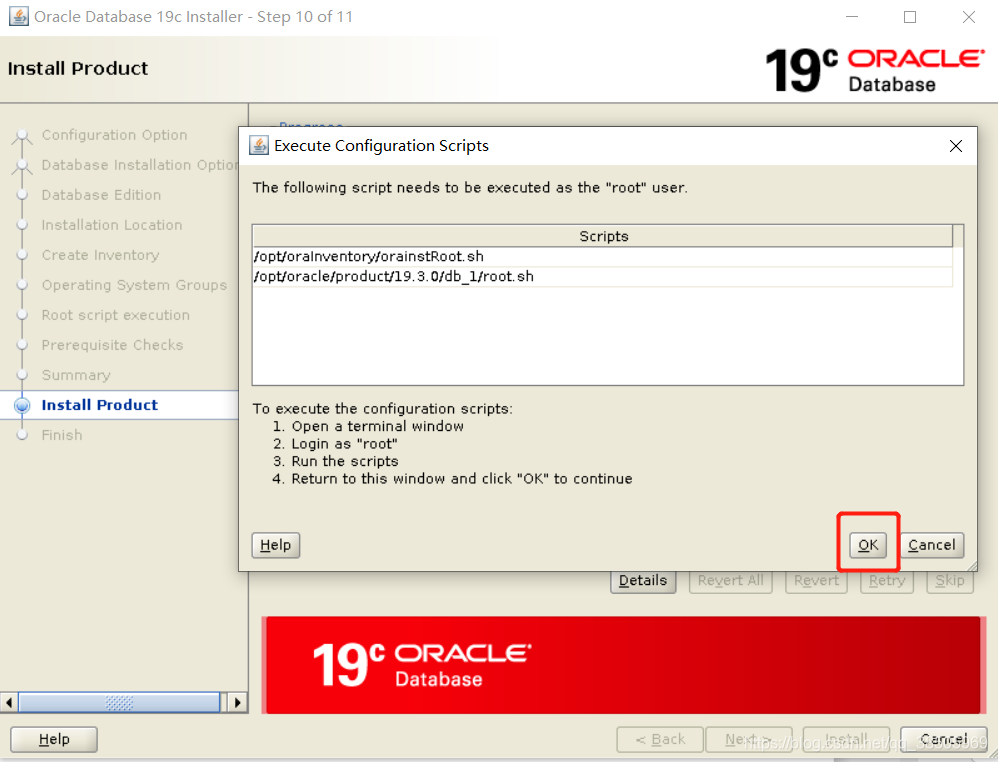Select Finish step in sidebar

pos(62,435)
